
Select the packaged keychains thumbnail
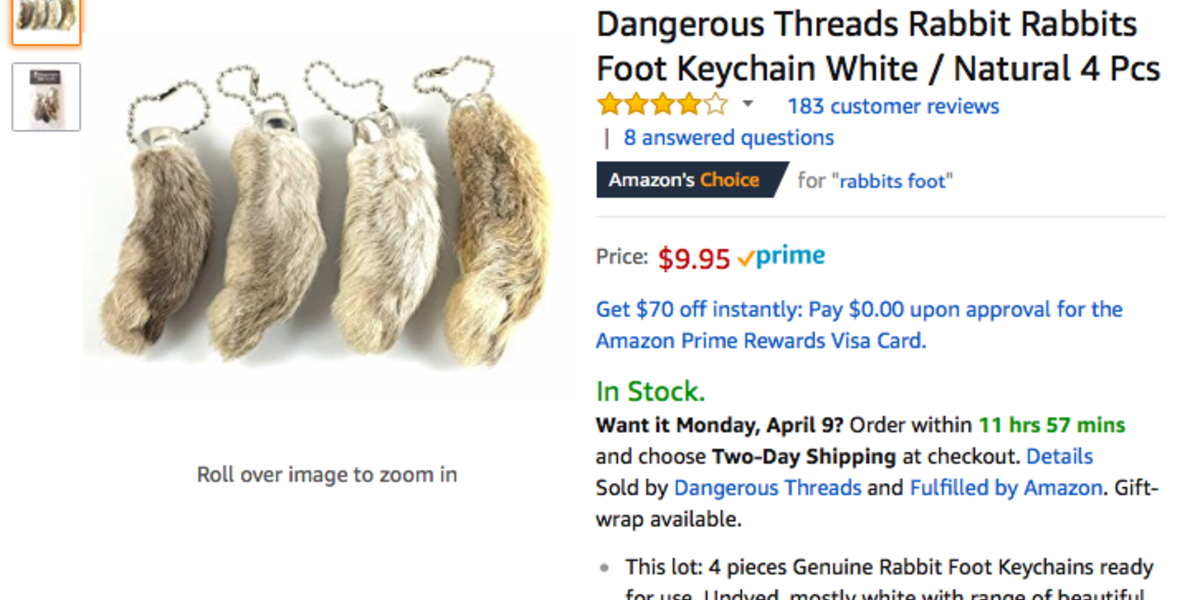tap(46, 97)
